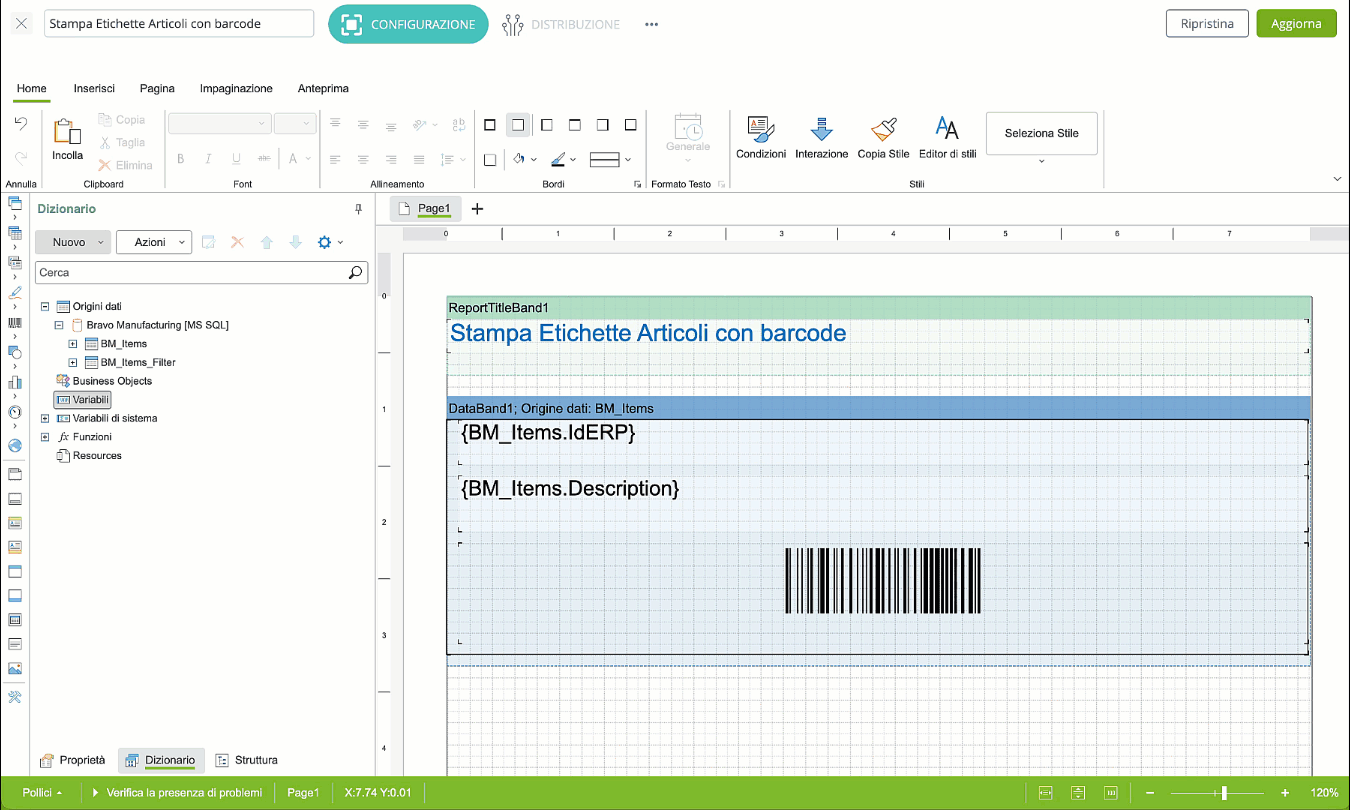Add a new page with plus icon

[477, 209]
